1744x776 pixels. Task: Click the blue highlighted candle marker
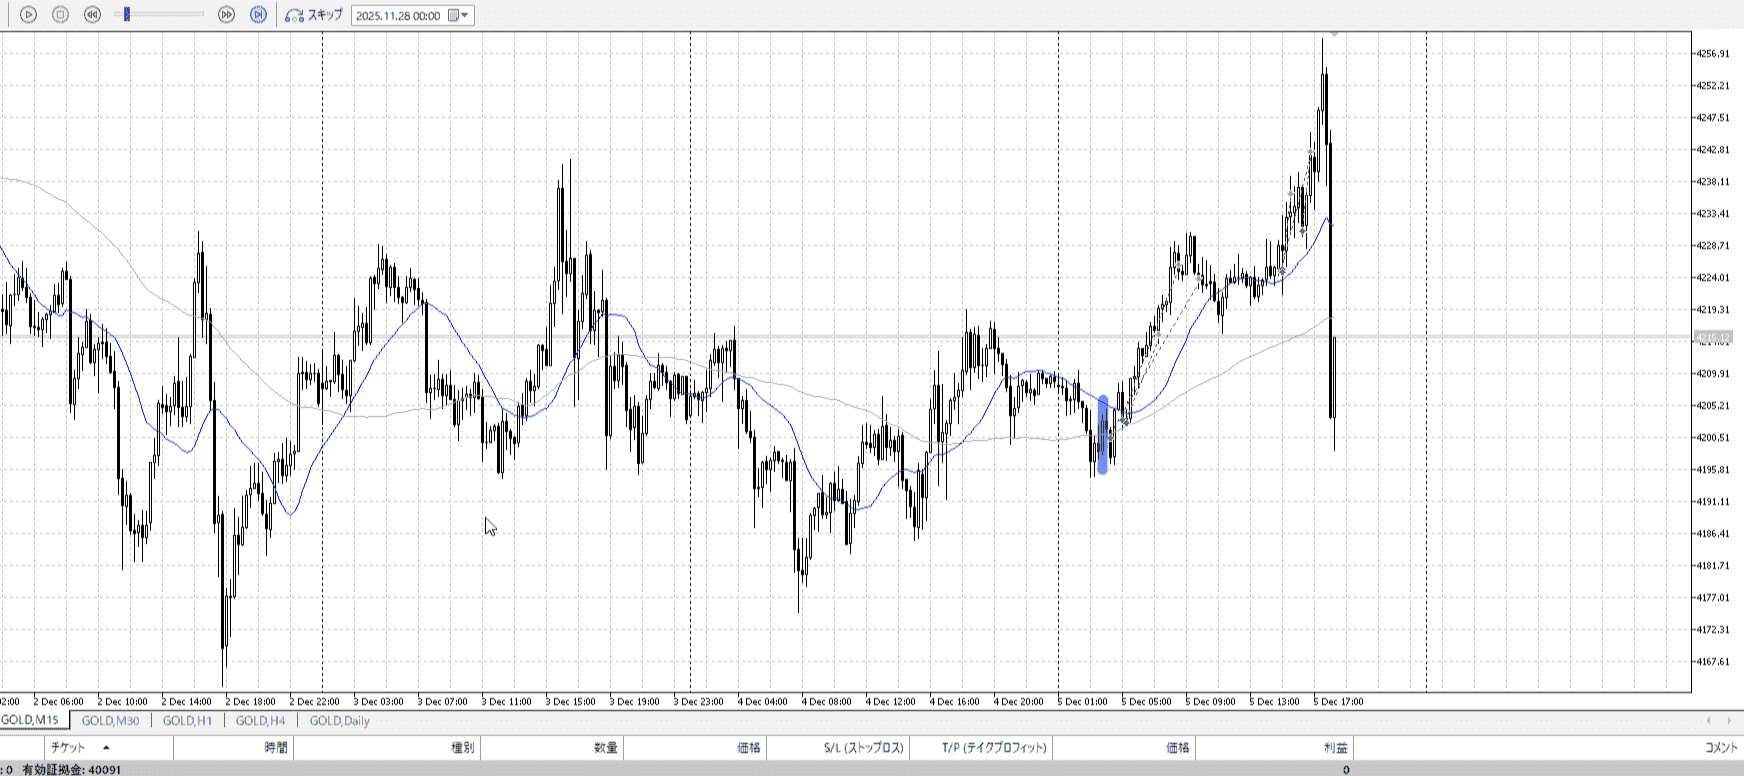click(1103, 434)
